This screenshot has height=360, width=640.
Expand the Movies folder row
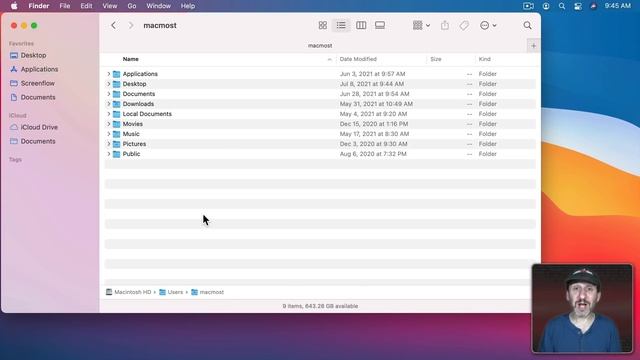click(x=109, y=124)
